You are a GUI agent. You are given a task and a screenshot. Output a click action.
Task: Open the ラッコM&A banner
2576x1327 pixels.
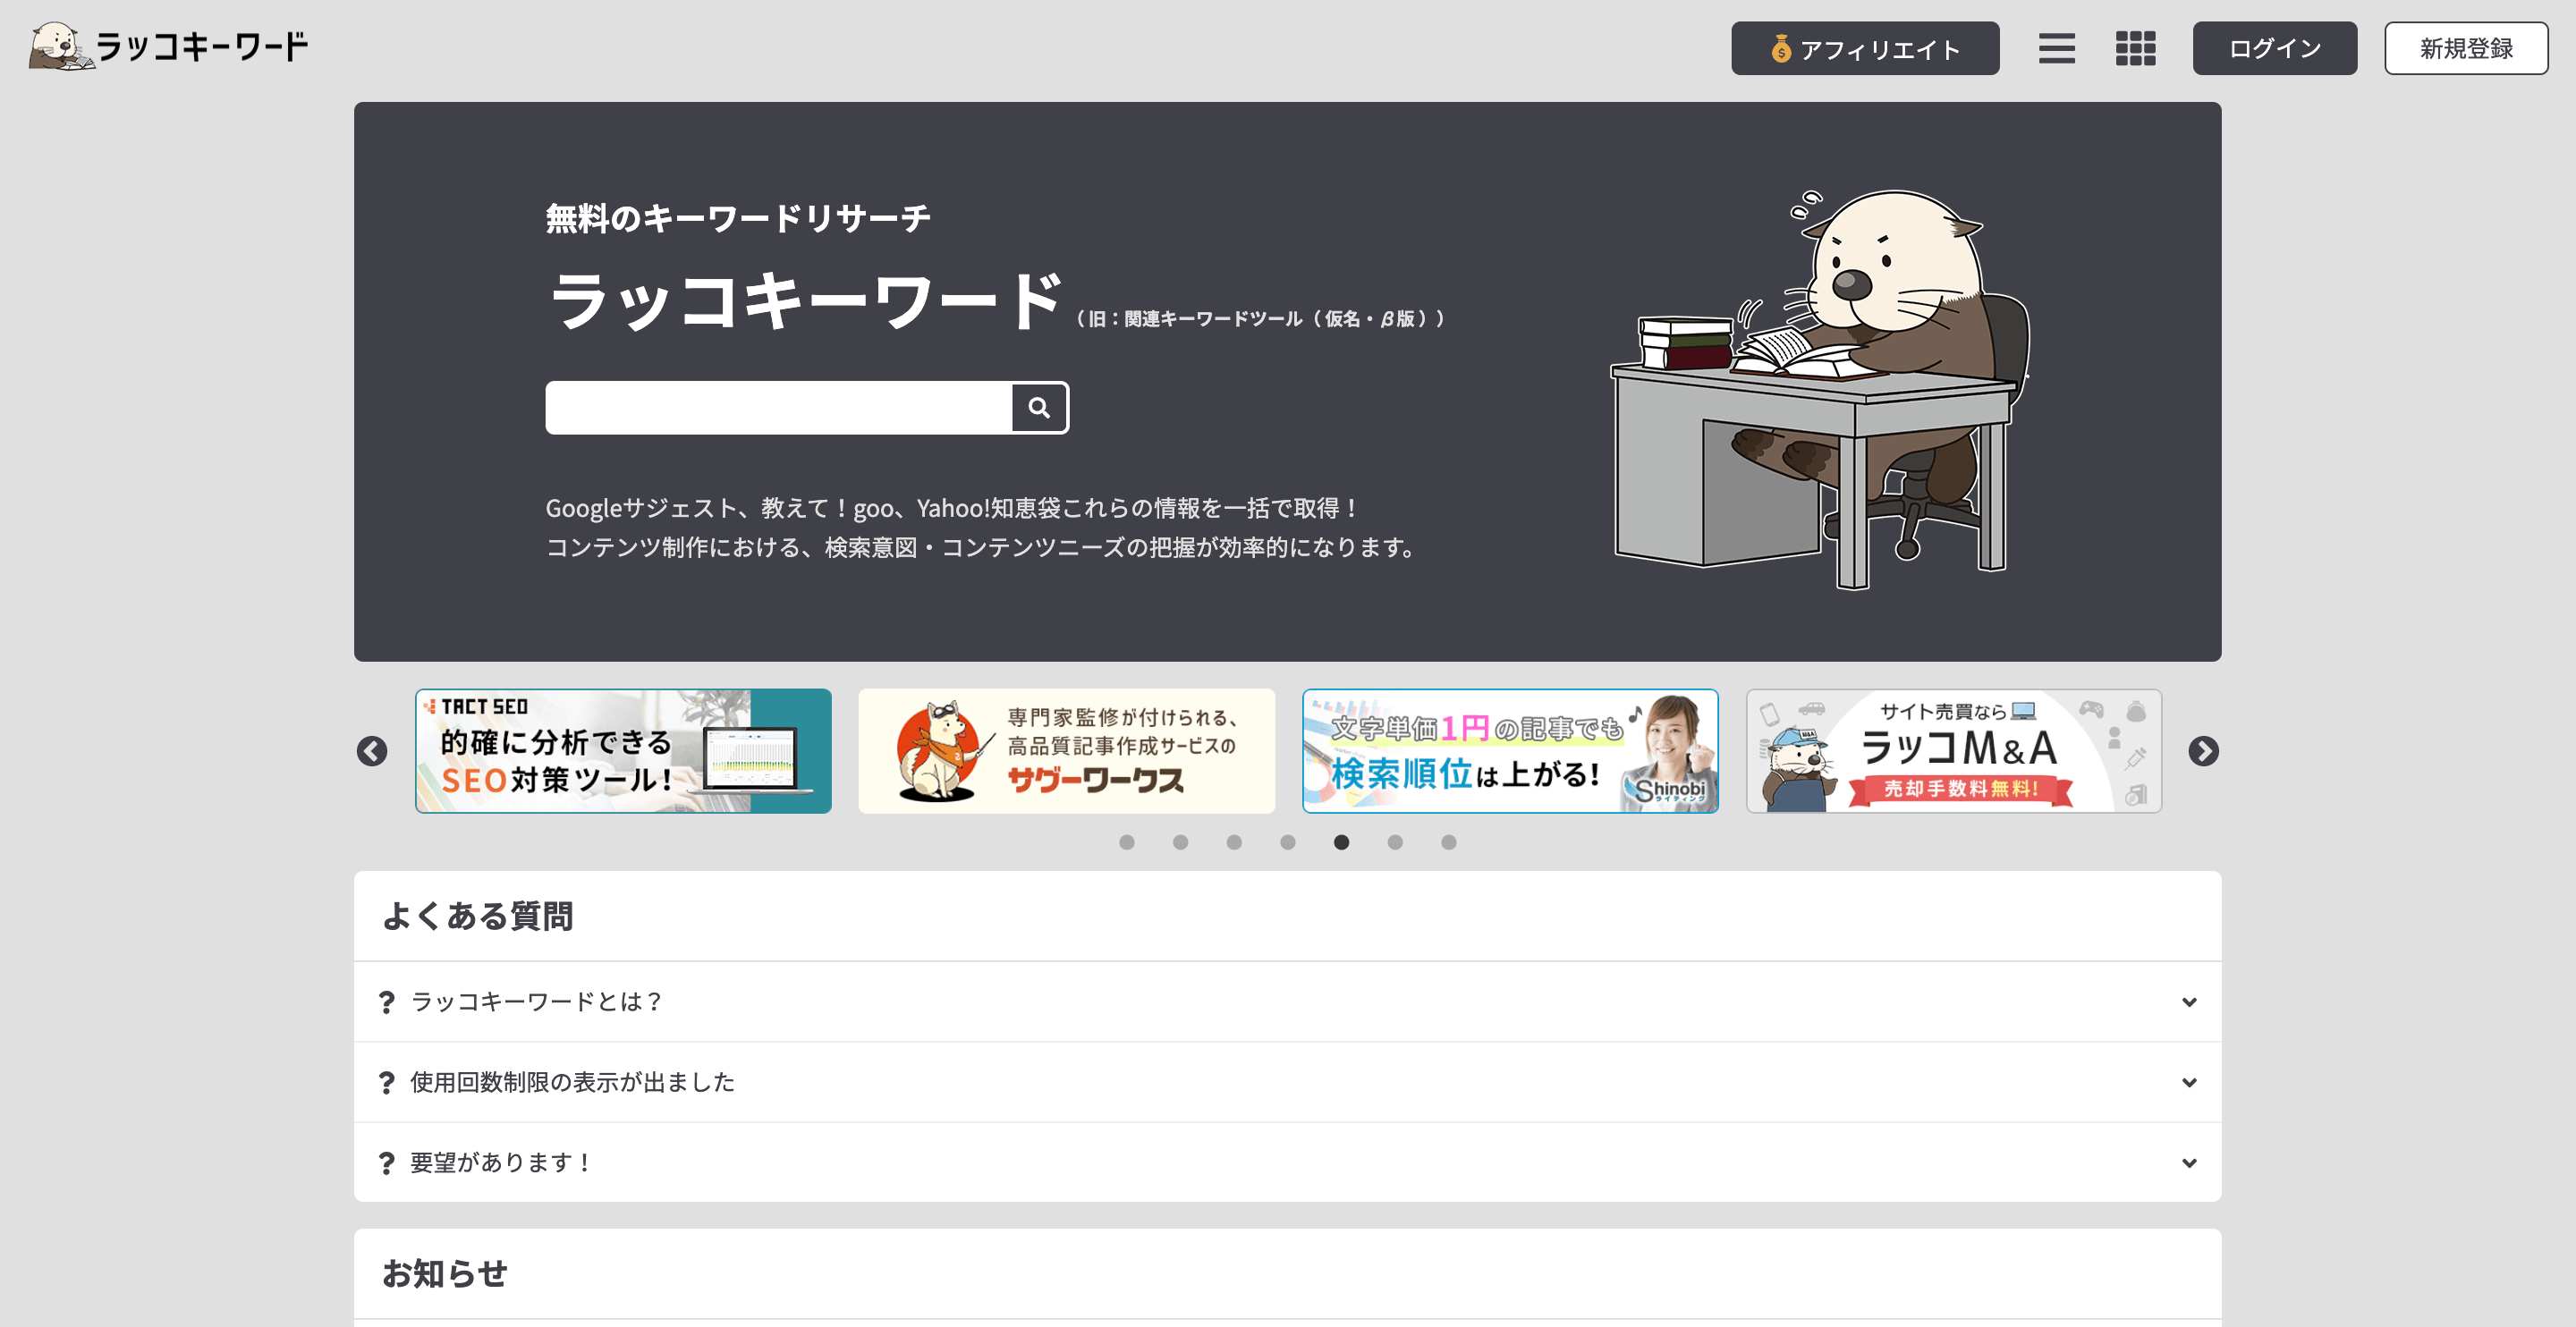click(x=1954, y=750)
